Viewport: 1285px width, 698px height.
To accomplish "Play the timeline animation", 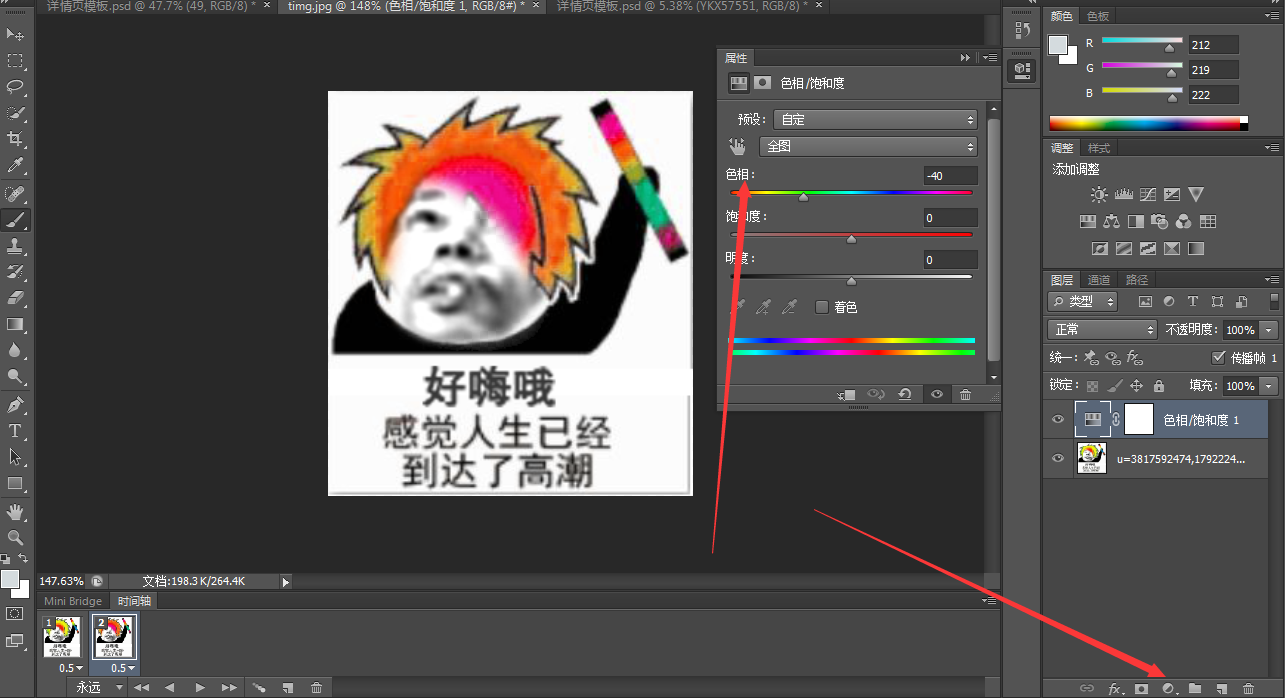I will (200, 688).
